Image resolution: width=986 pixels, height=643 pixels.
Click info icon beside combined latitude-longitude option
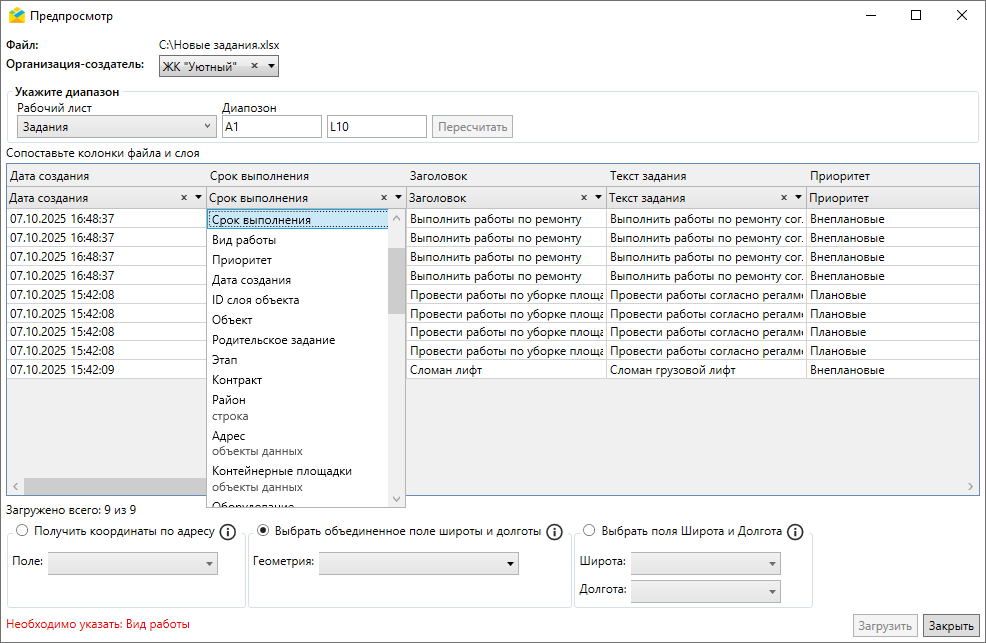click(x=555, y=532)
